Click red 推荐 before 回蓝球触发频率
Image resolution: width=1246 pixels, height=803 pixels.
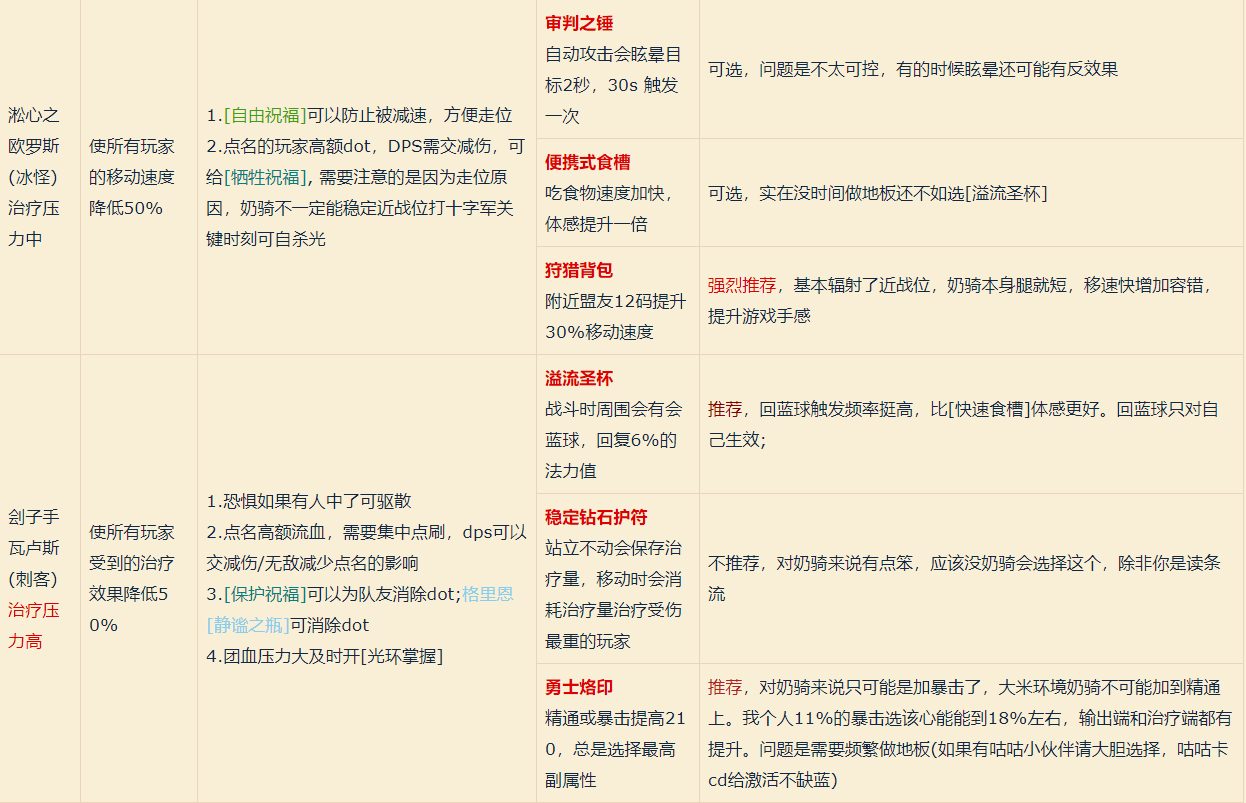(x=725, y=409)
